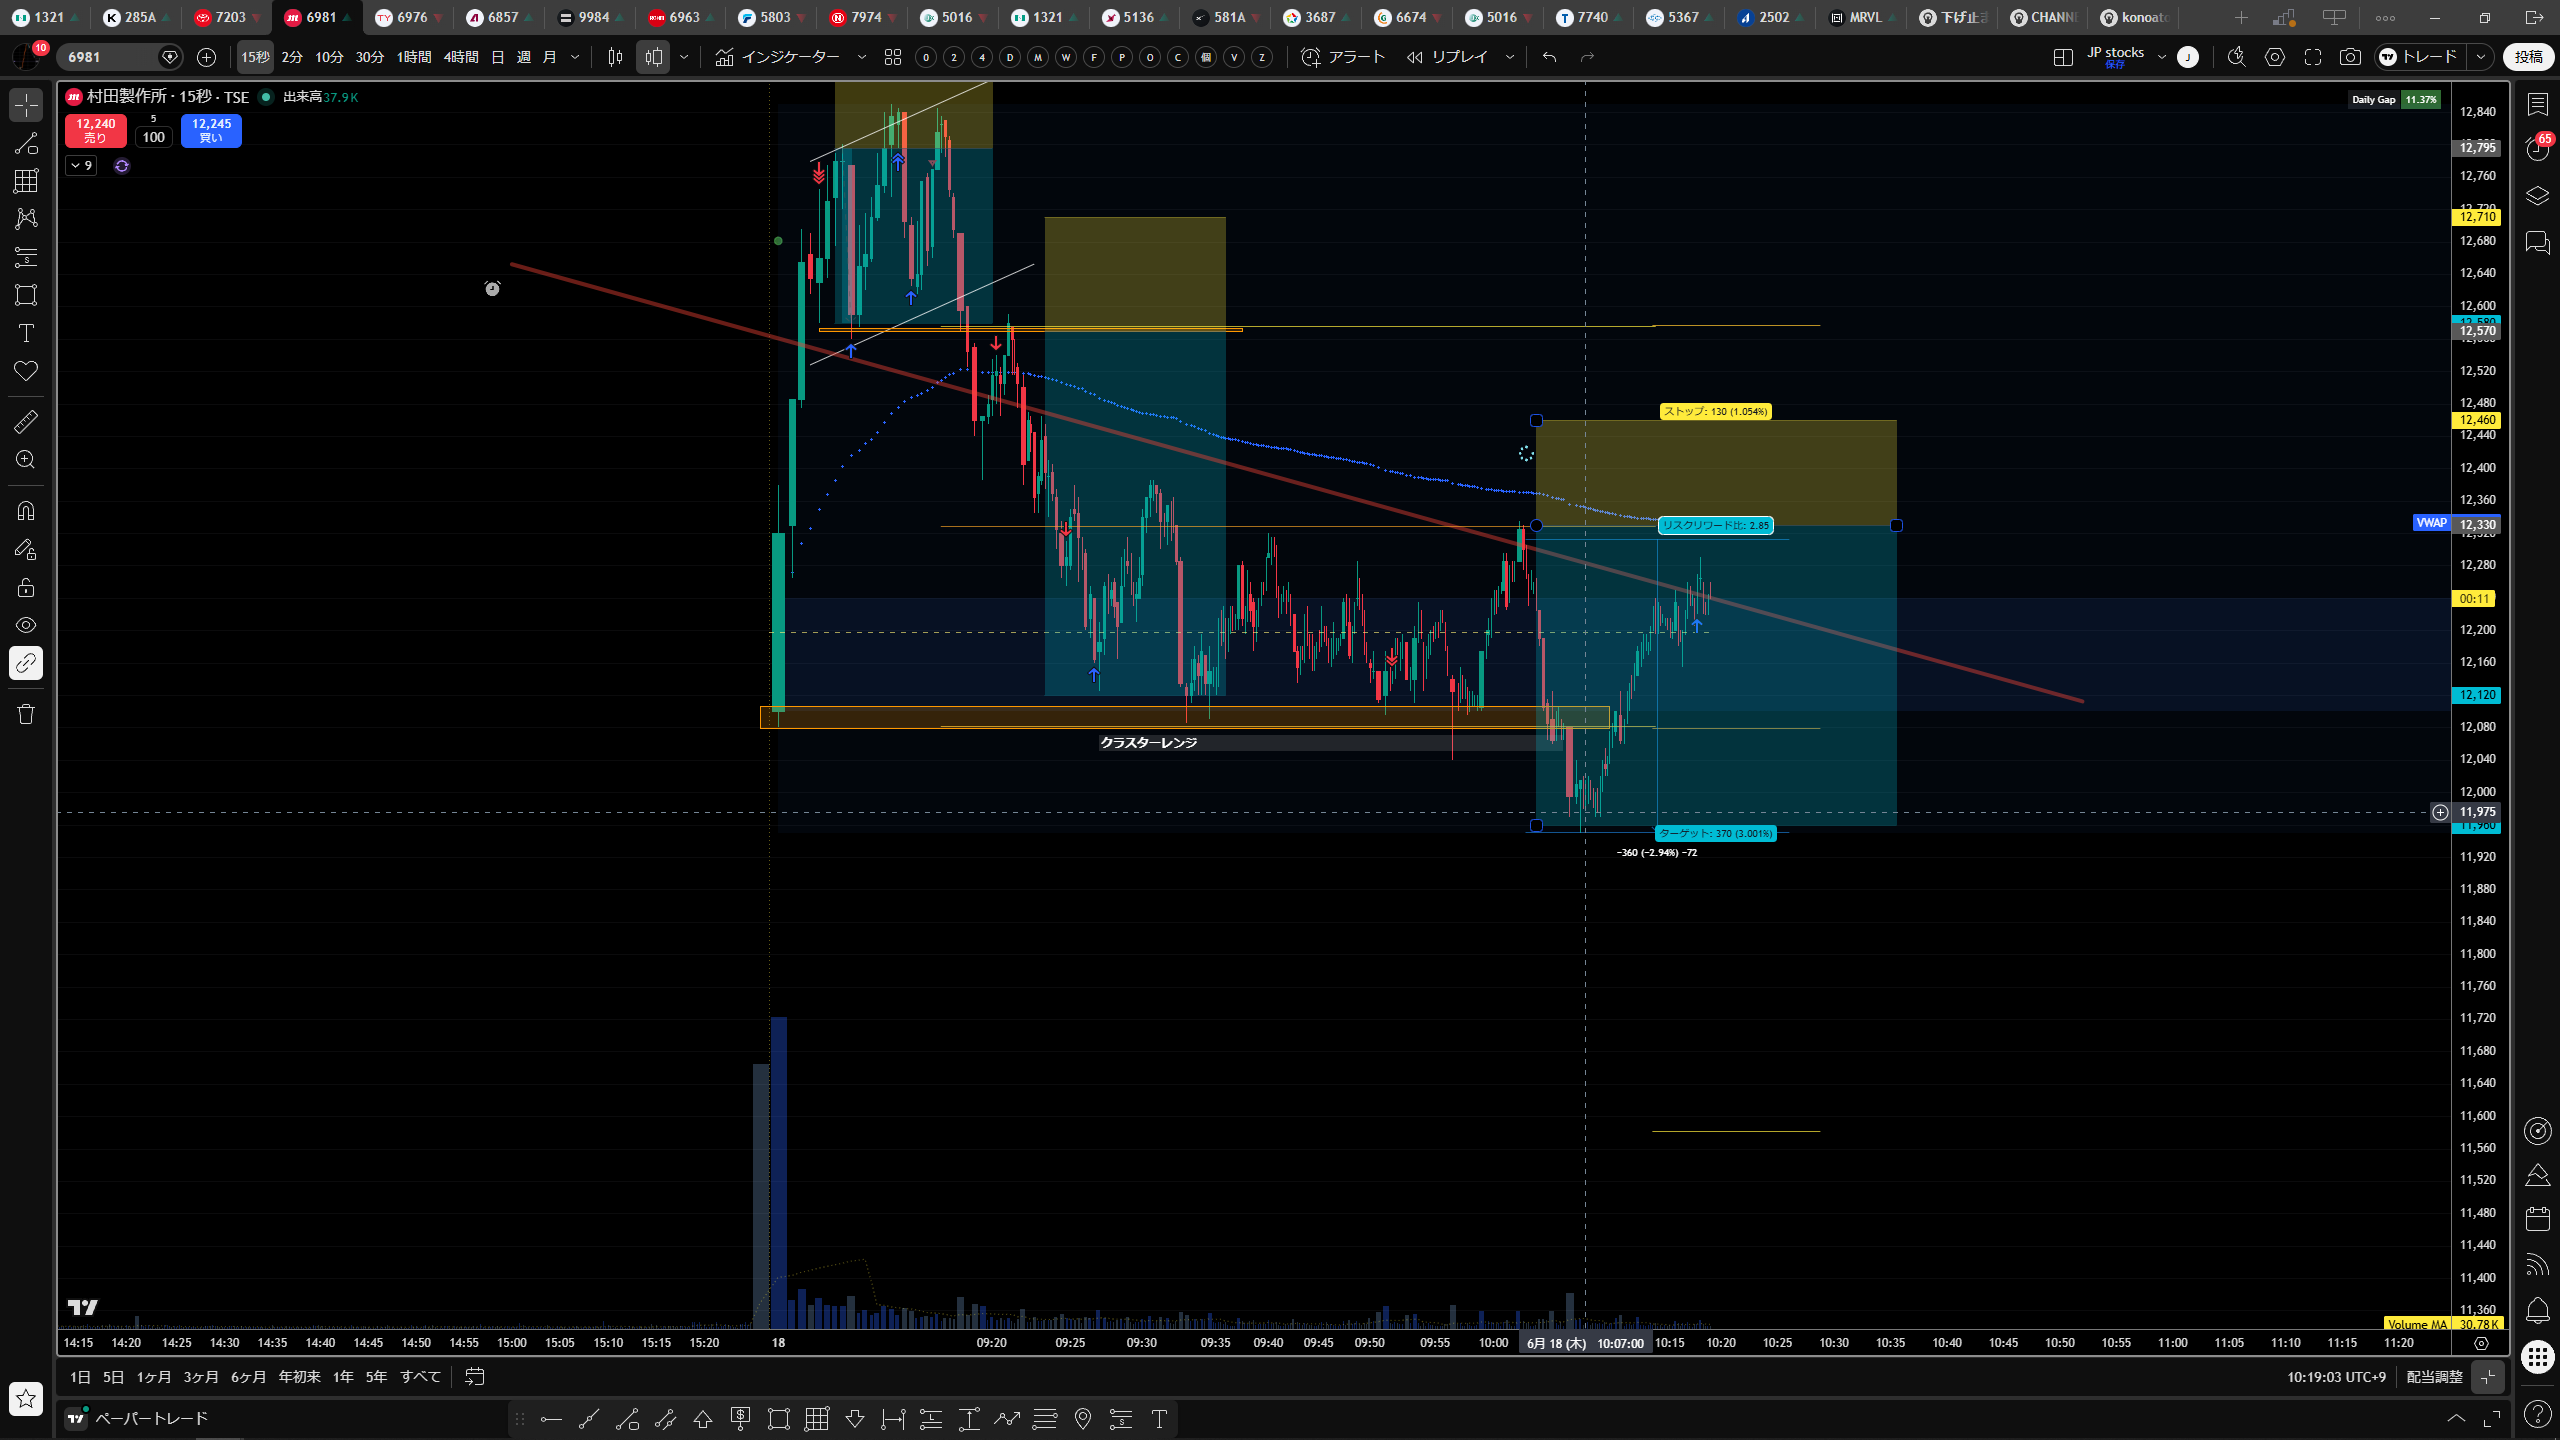Image resolution: width=2560 pixels, height=1440 pixels.
Task: Click the 12,245 買い buy button
Action: (211, 131)
